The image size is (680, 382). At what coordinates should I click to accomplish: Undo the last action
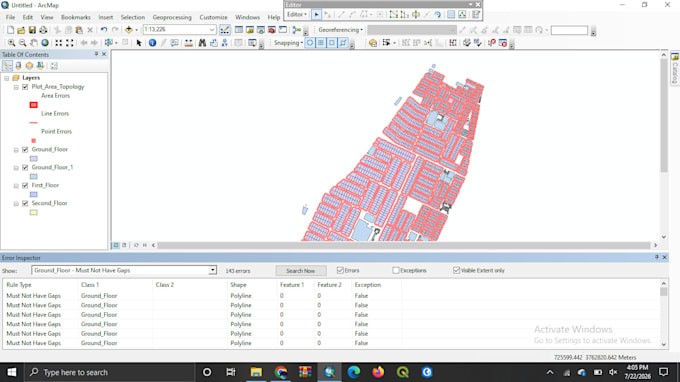coord(104,30)
